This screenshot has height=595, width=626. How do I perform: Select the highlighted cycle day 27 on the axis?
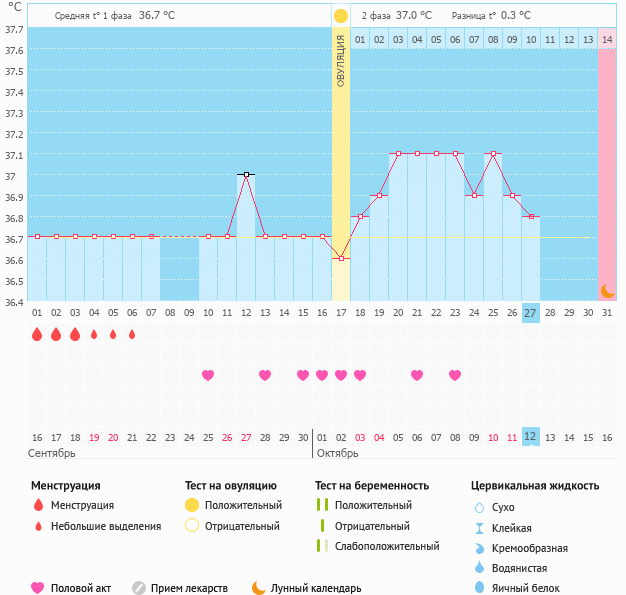[x=531, y=313]
